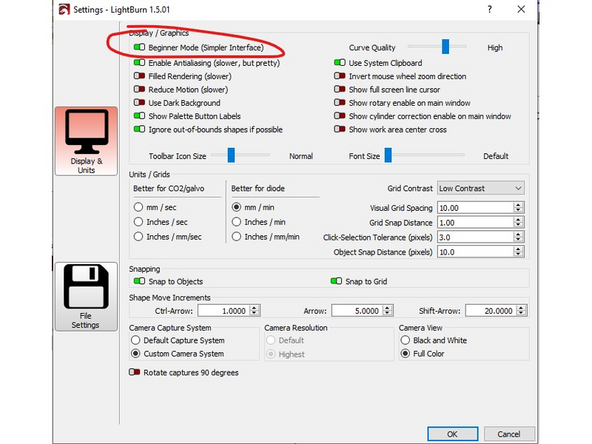Increase Visual Grid Spacing with up arrow
The height and width of the screenshot is (444, 592).
(518, 205)
